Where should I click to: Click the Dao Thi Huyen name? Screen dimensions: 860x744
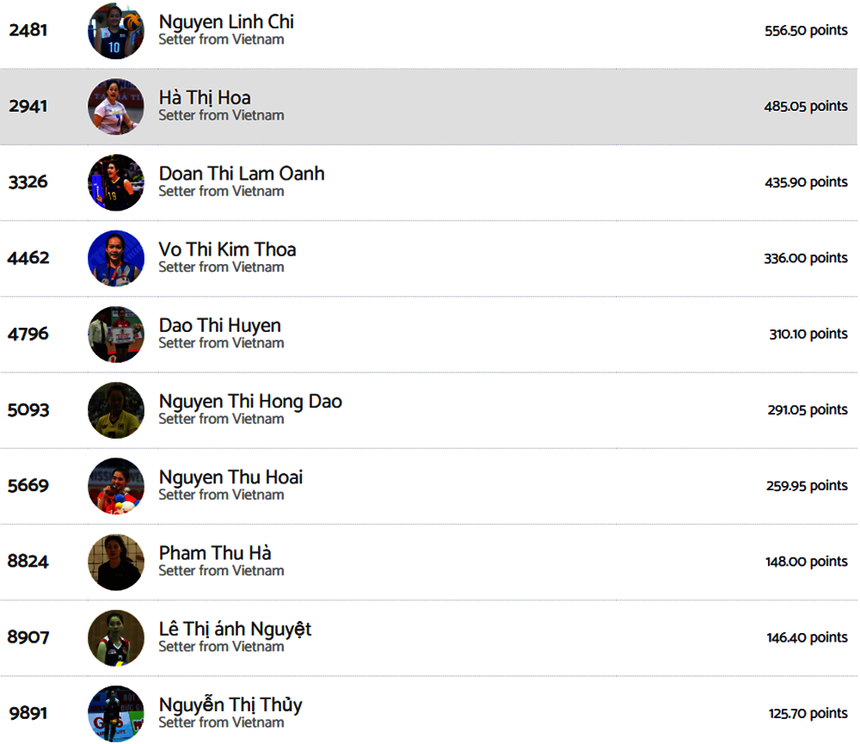pos(220,326)
